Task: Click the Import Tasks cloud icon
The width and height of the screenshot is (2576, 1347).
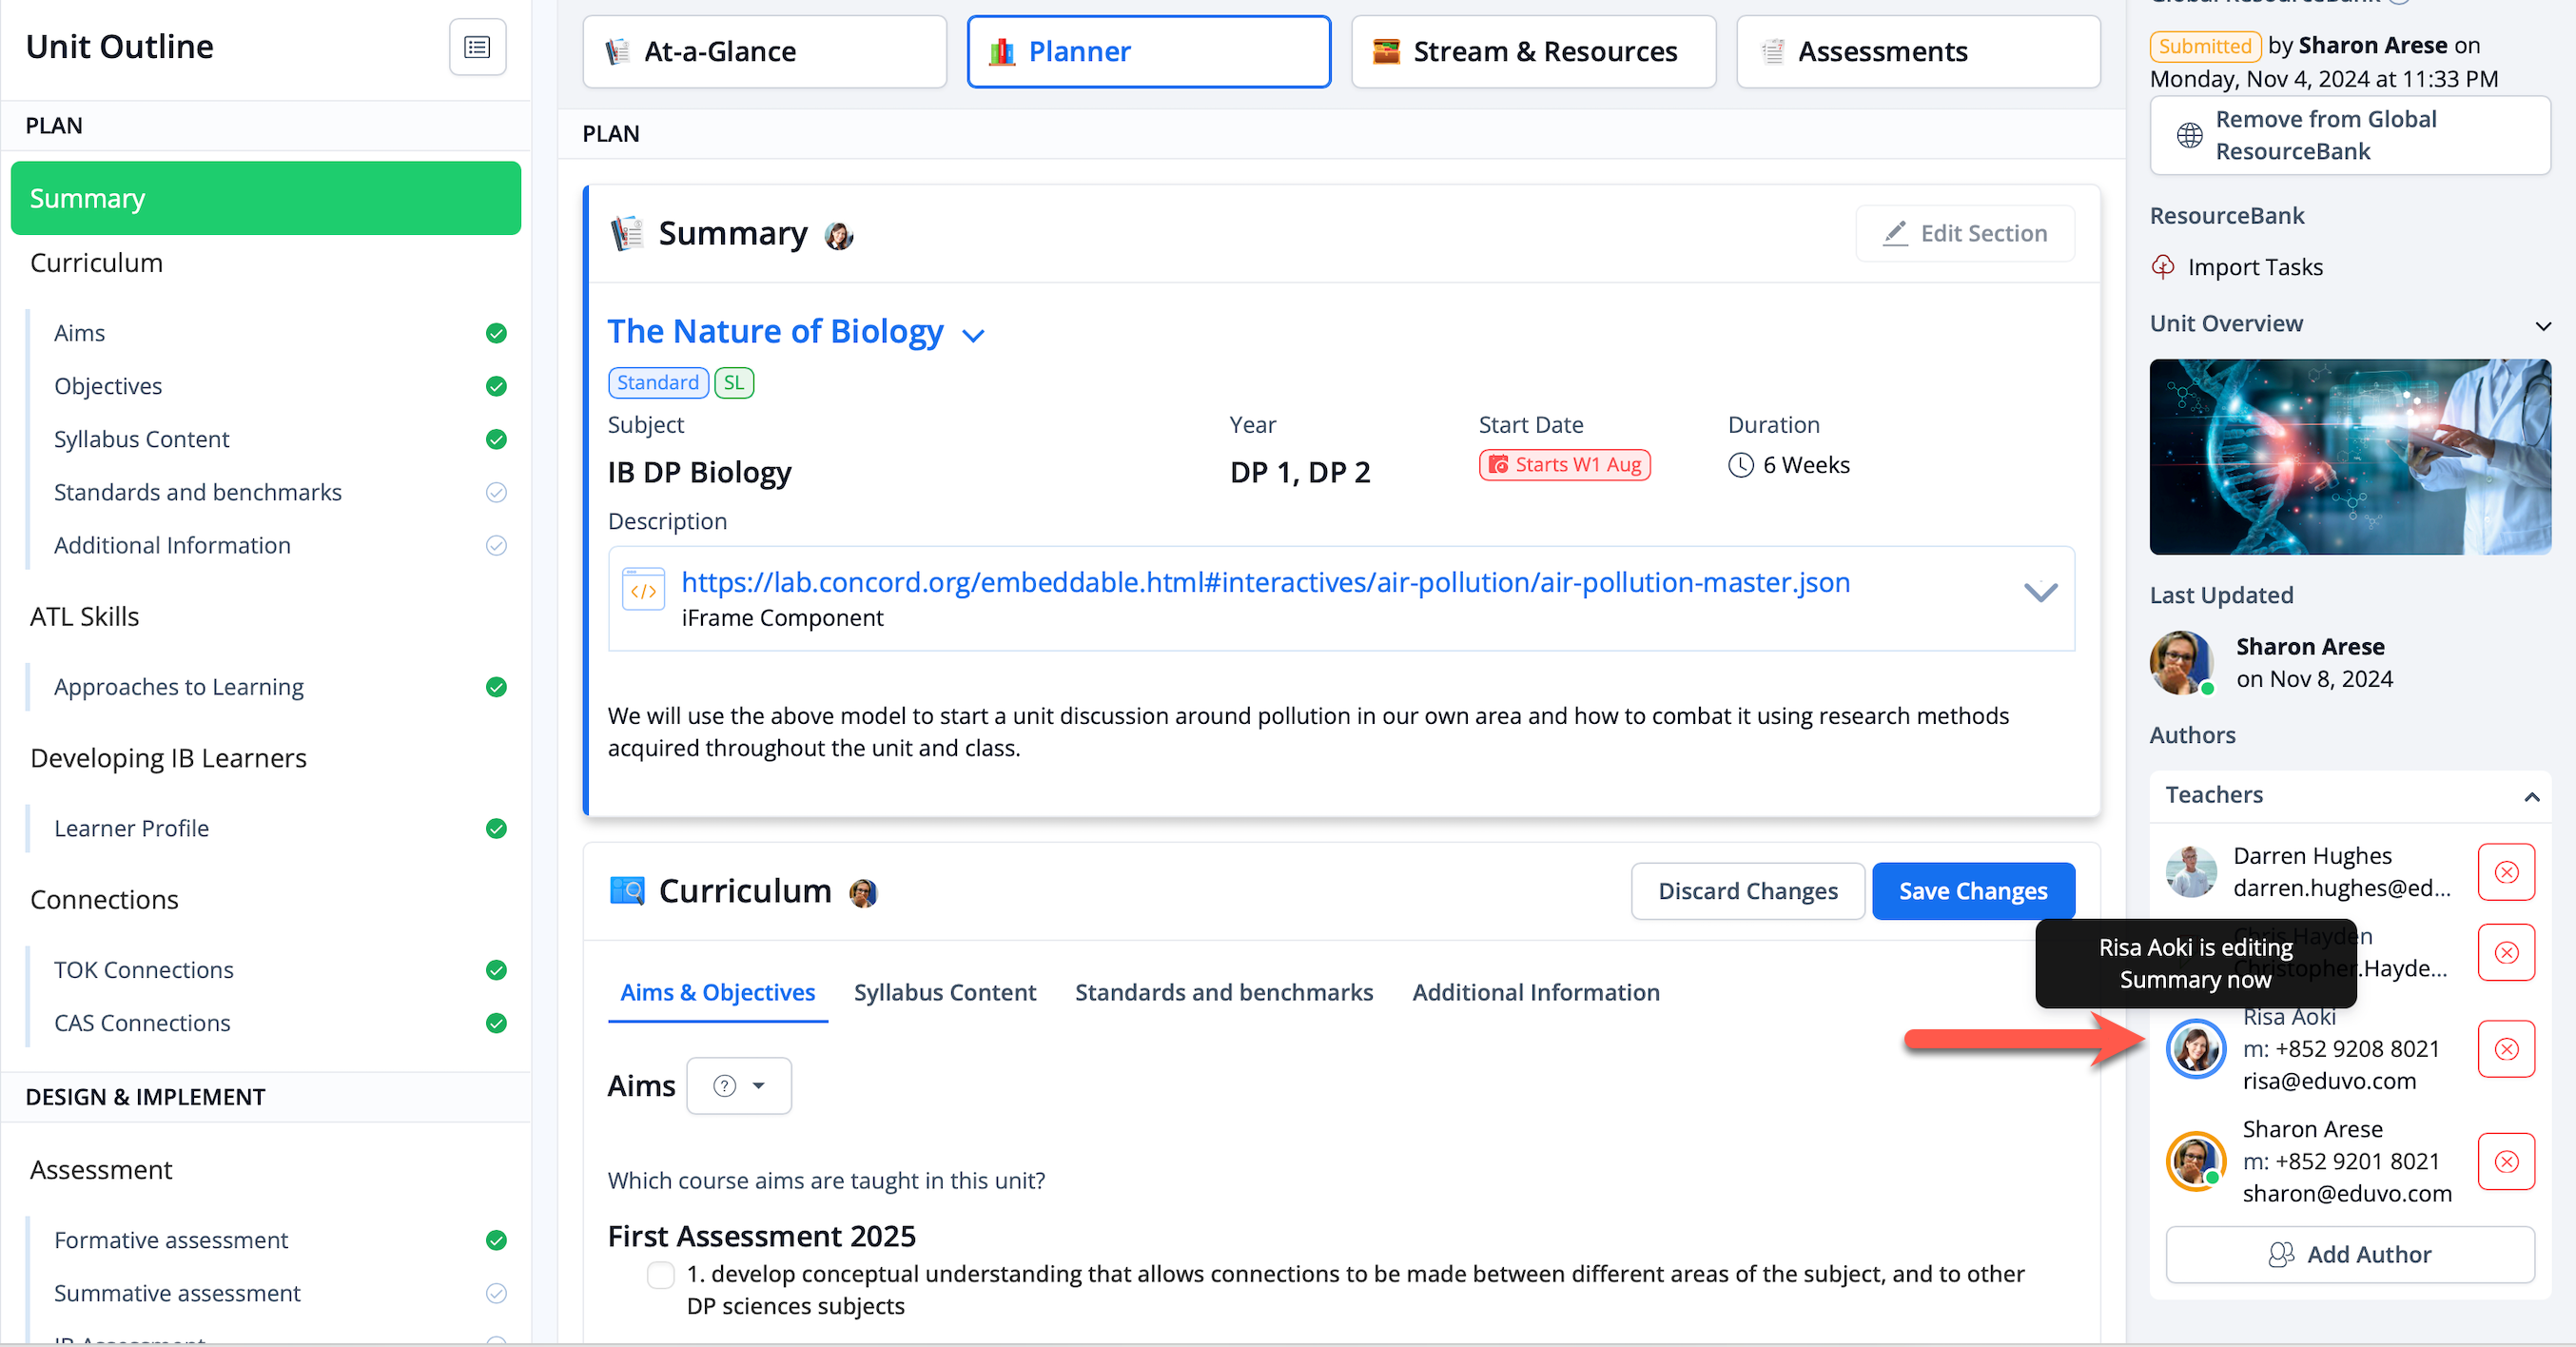Action: pyautogui.click(x=2163, y=267)
